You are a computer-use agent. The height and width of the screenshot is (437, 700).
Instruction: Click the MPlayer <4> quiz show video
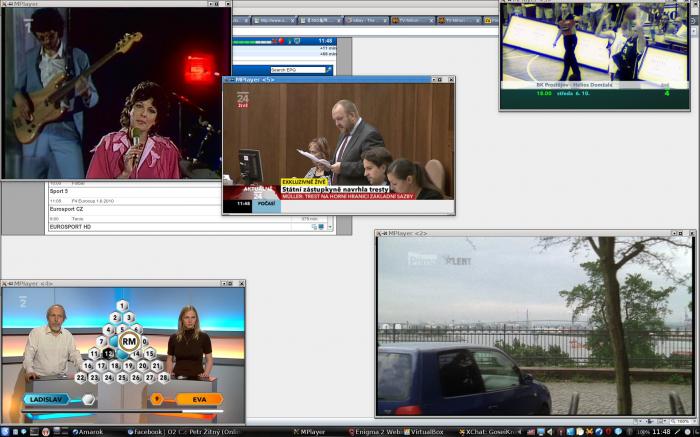pyautogui.click(x=123, y=355)
